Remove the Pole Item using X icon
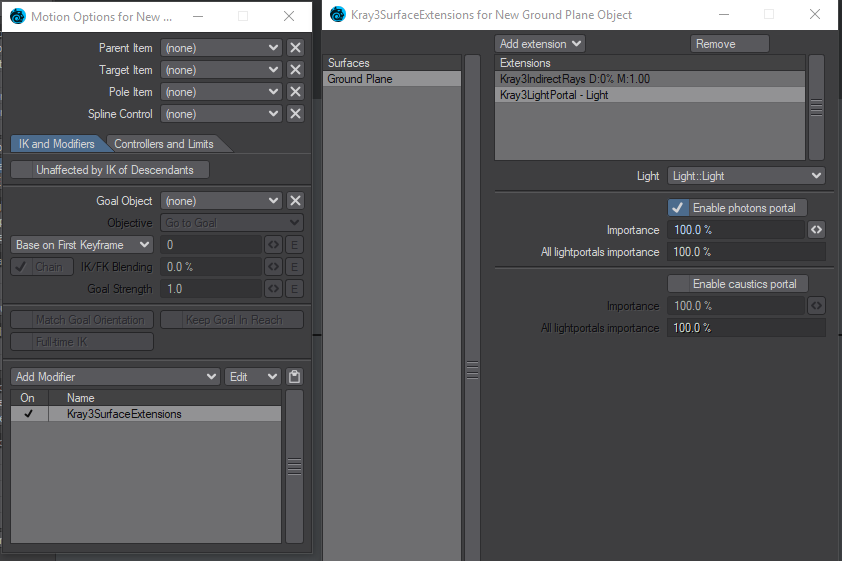Viewport: 842px width, 561px height. pyautogui.click(x=295, y=92)
